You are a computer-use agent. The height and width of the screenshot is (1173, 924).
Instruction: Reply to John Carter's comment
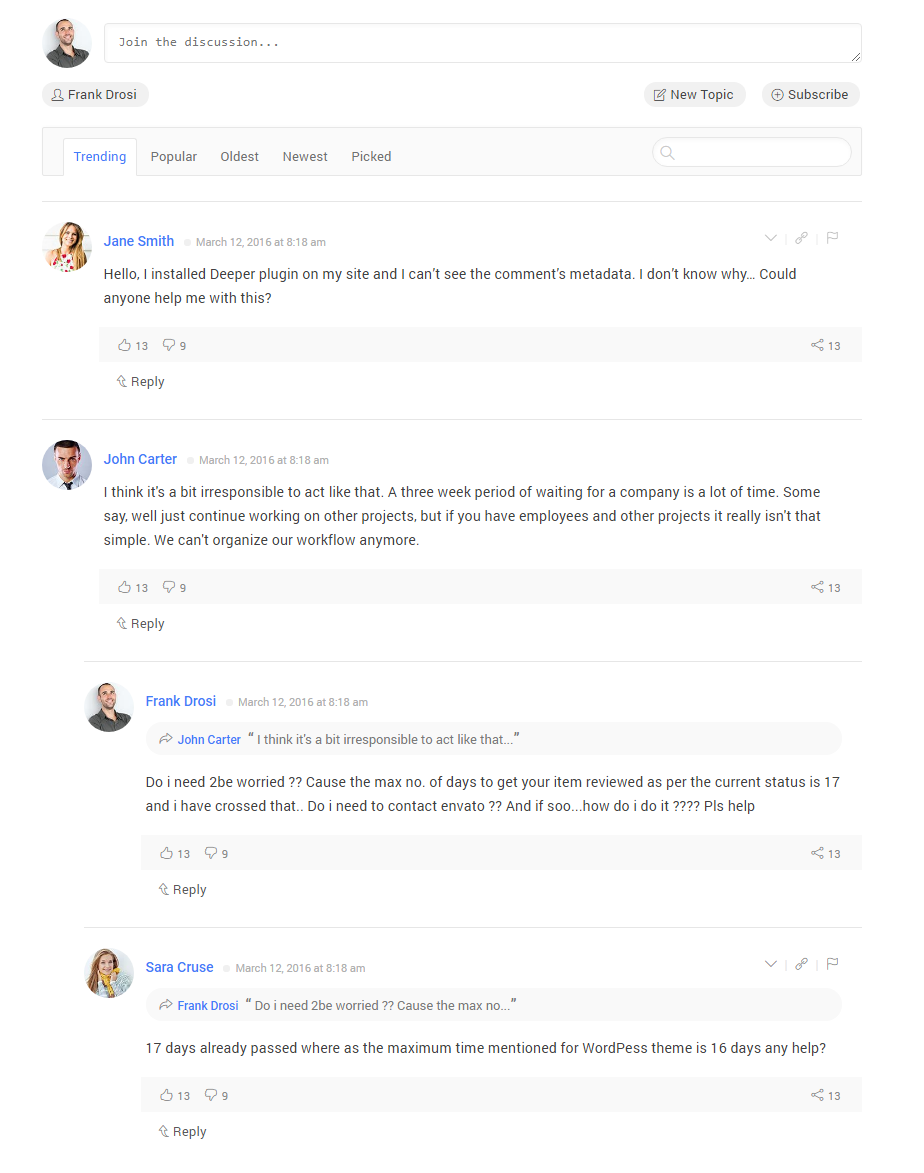141,623
